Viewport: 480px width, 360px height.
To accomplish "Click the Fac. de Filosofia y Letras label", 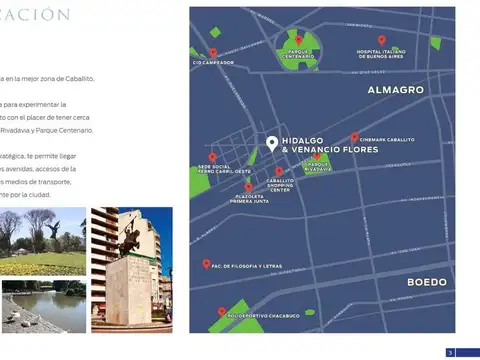I will pos(247,266).
